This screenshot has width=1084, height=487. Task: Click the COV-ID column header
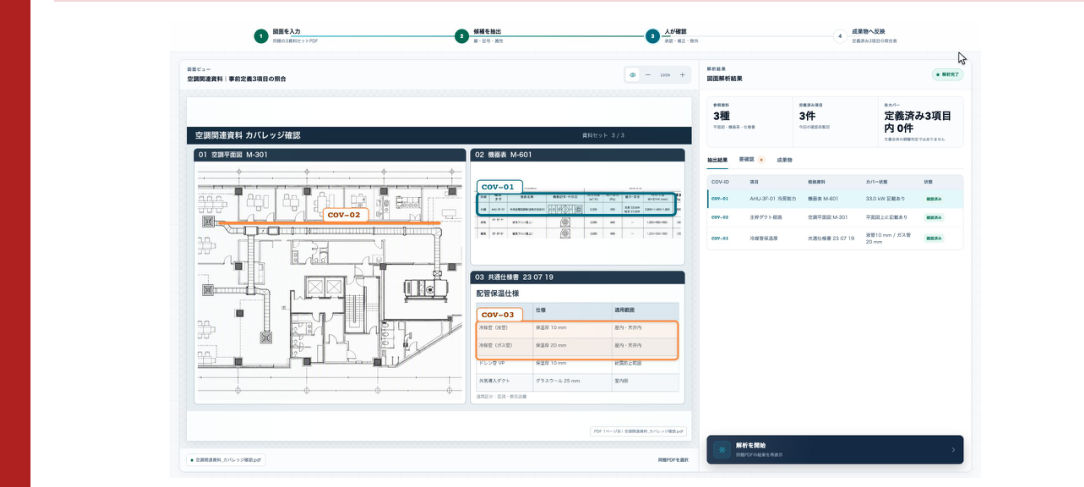[720, 181]
